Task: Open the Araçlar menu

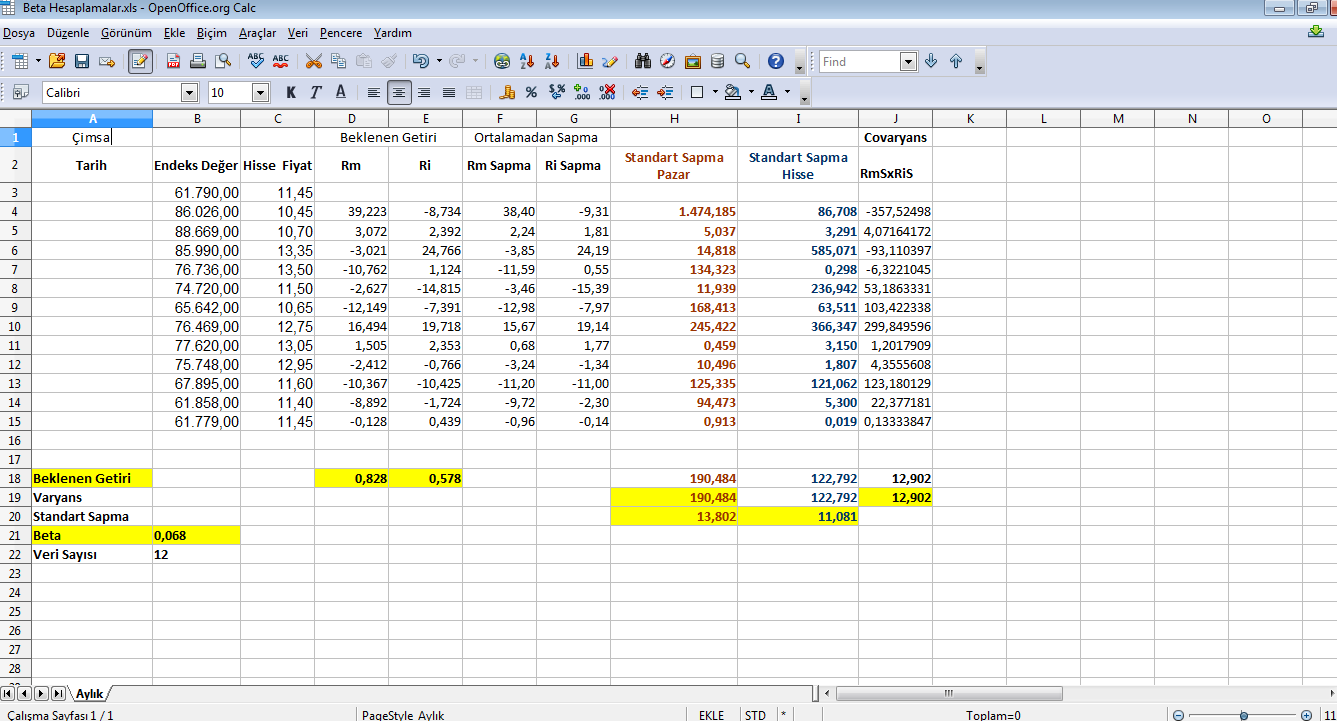Action: [257, 33]
